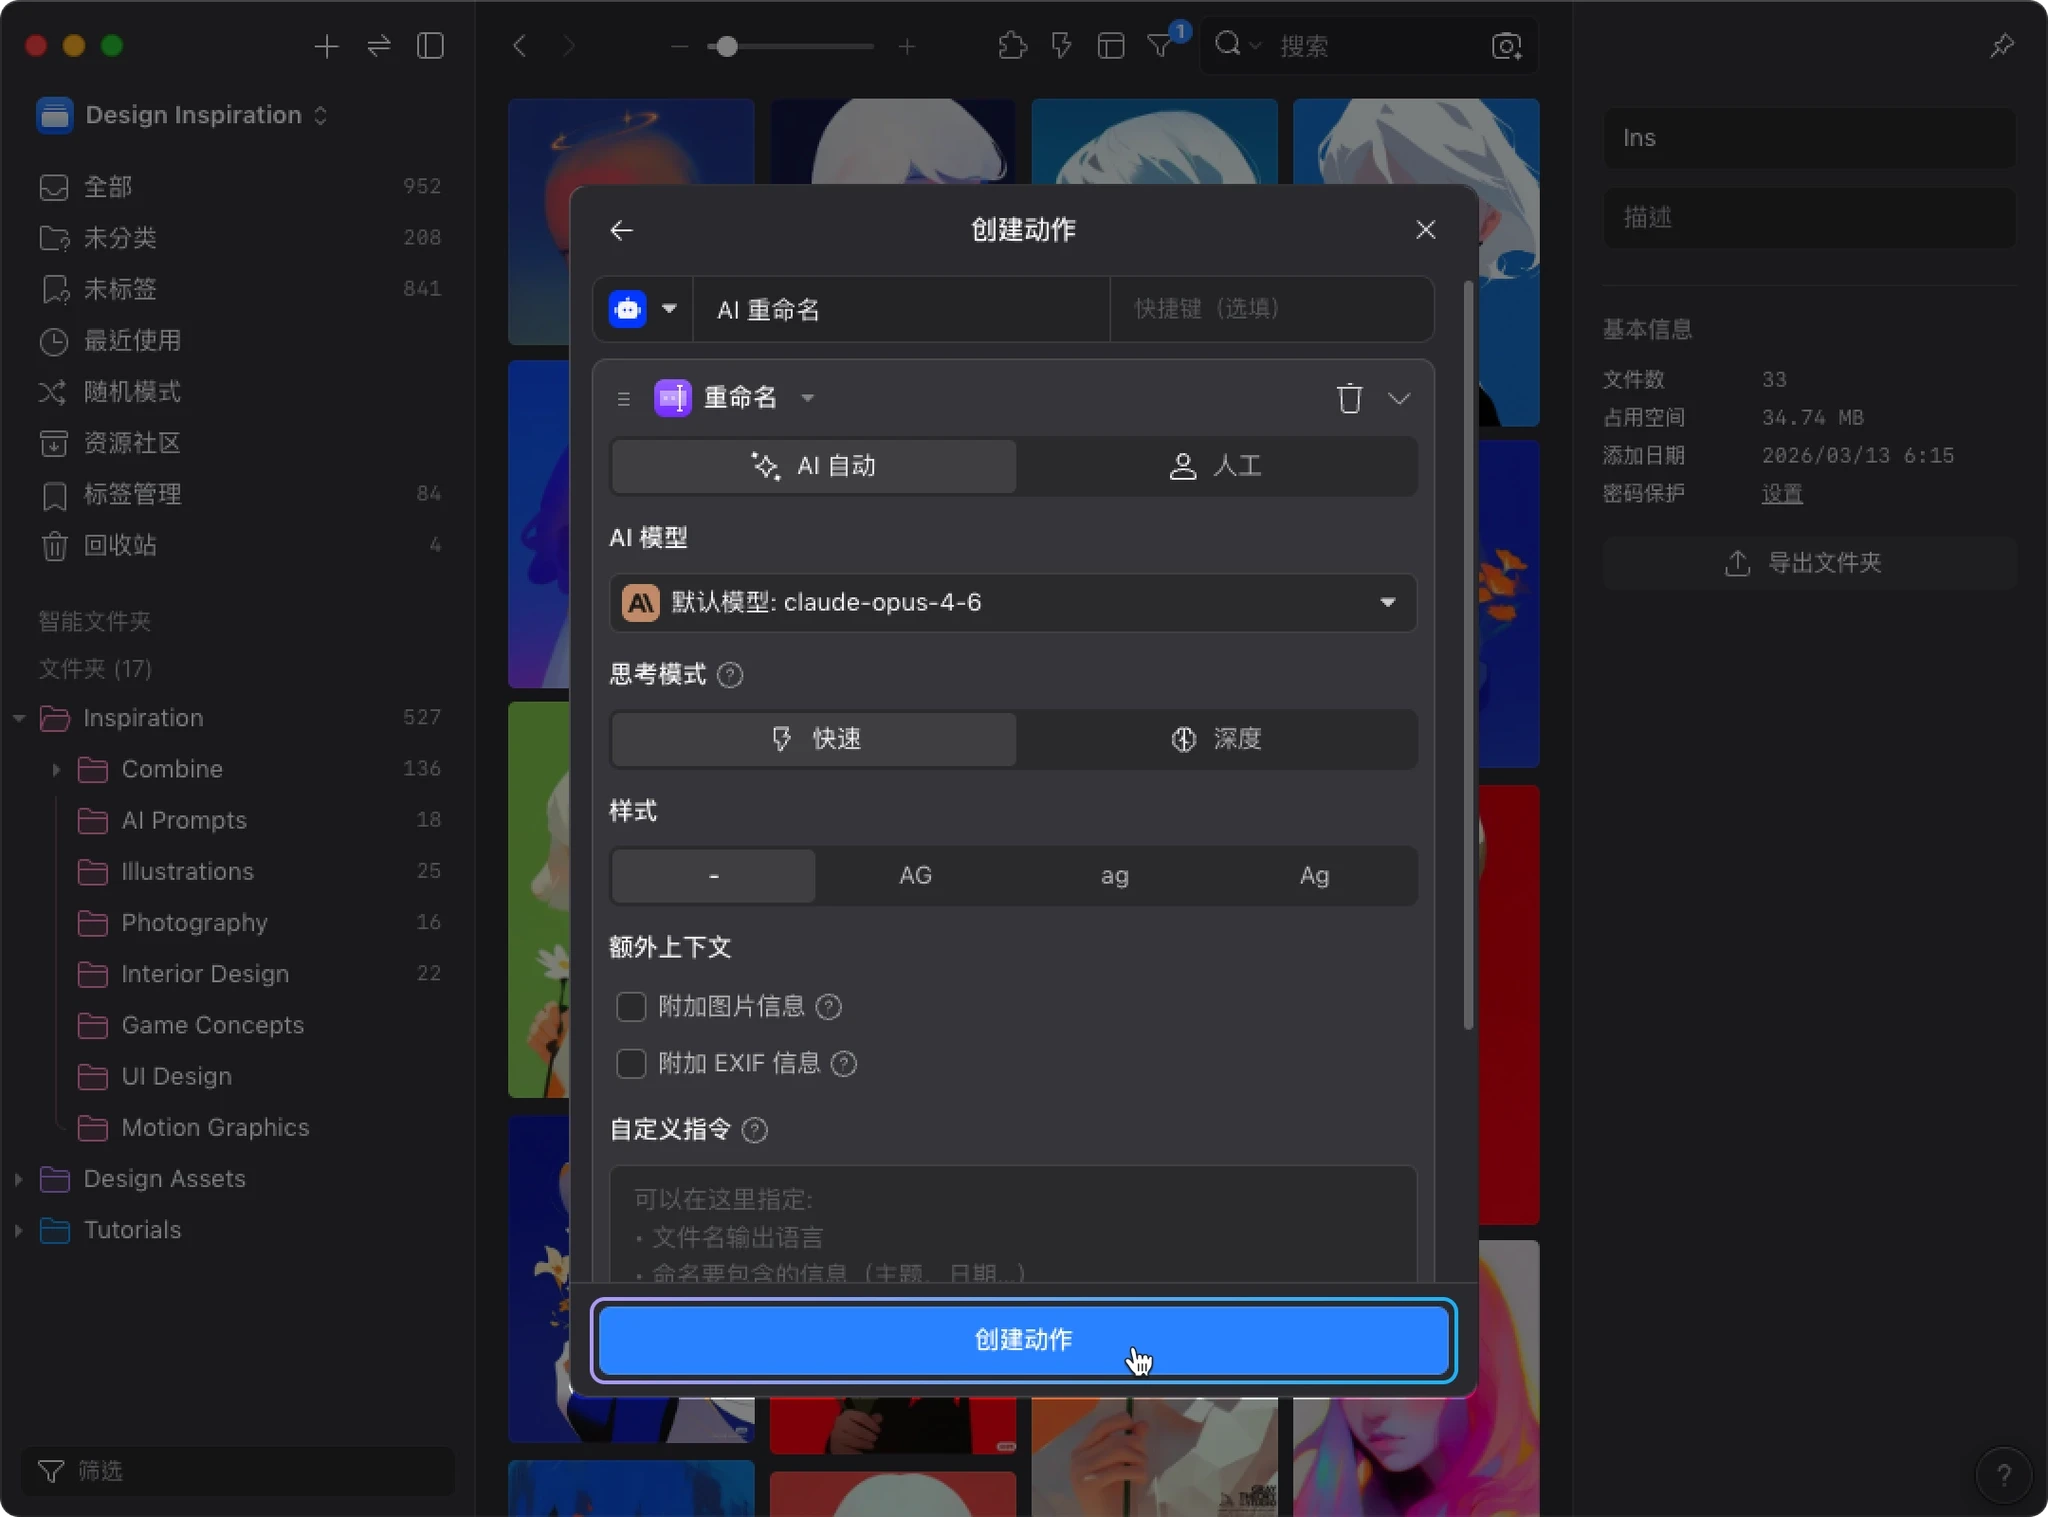
Task: Open the action icon dropdown arrow
Action: click(x=669, y=309)
